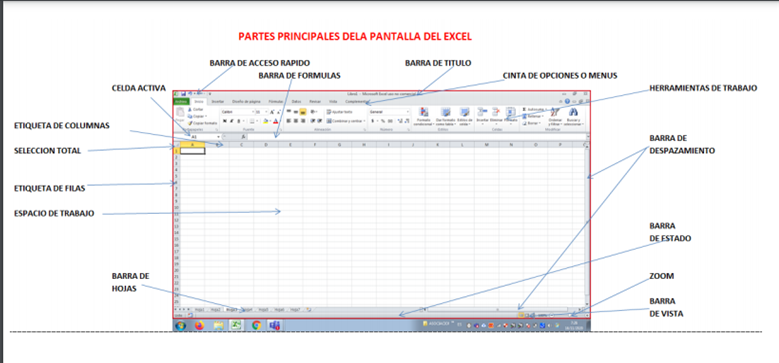Click the increase indent icon

coord(319,121)
